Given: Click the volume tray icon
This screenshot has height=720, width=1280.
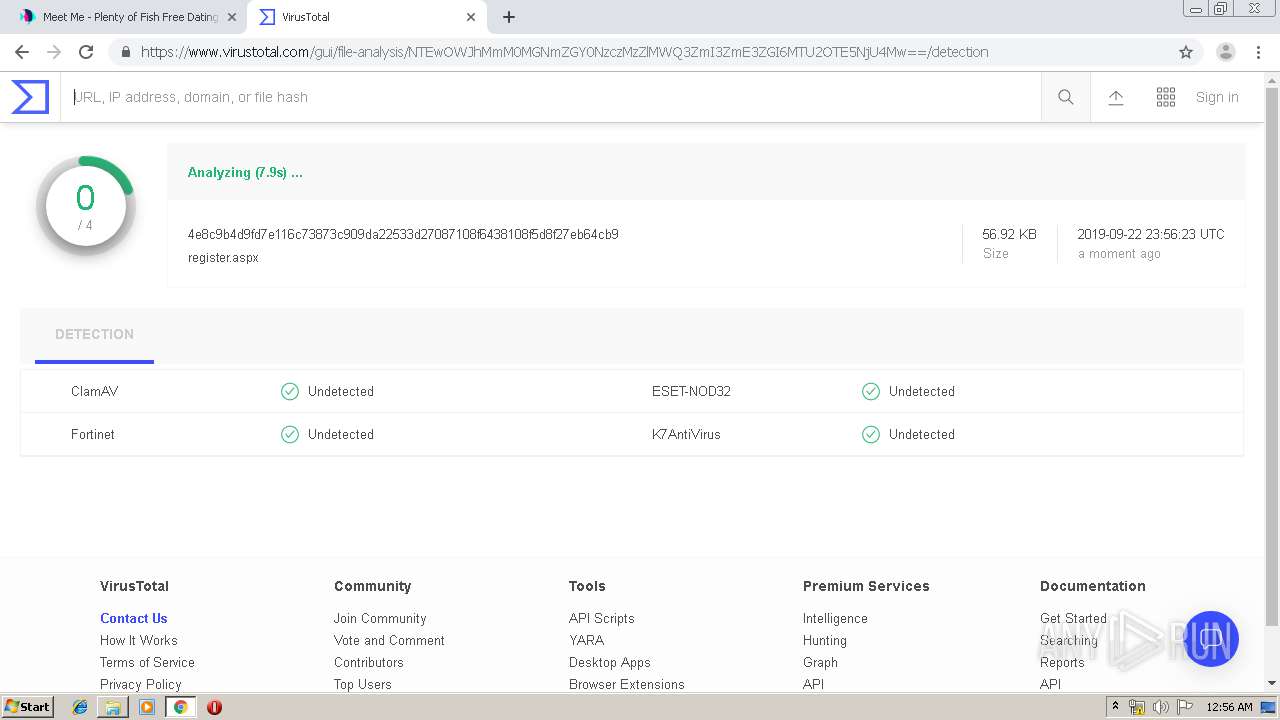Looking at the screenshot, I should [x=1160, y=707].
